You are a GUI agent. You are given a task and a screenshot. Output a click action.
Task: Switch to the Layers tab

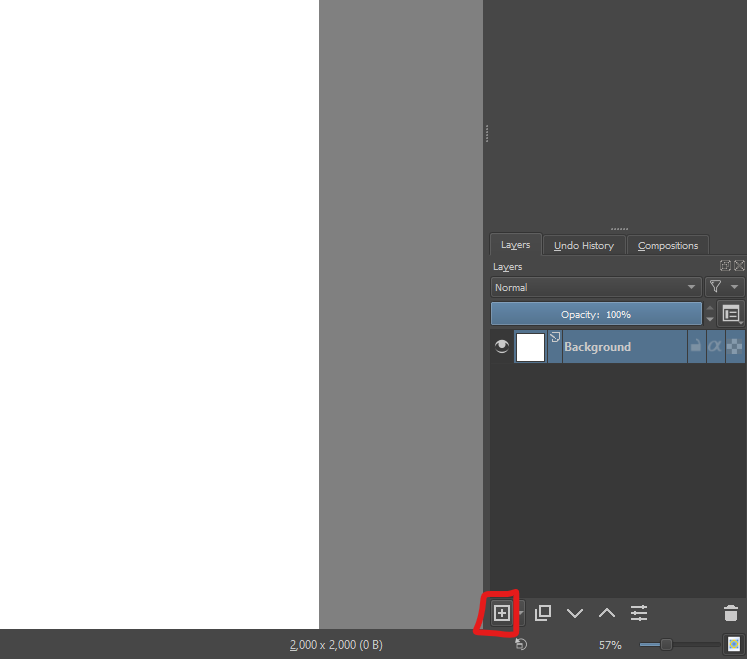(515, 245)
